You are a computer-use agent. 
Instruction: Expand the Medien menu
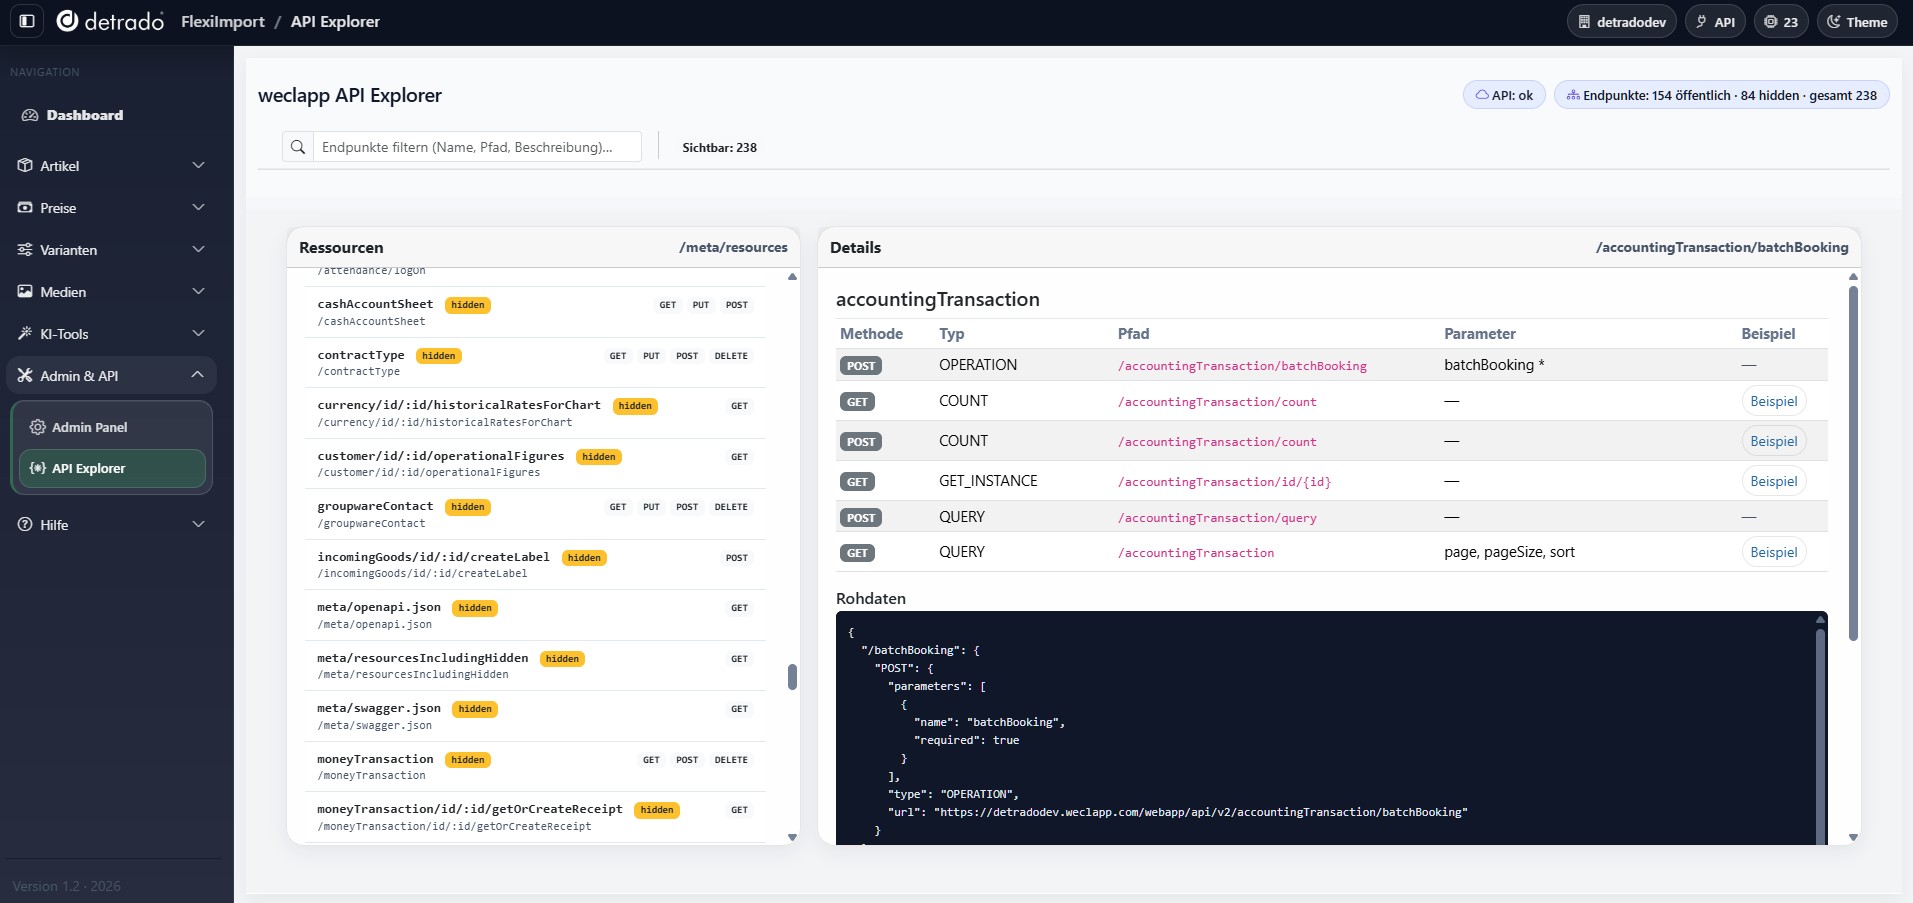(x=111, y=292)
